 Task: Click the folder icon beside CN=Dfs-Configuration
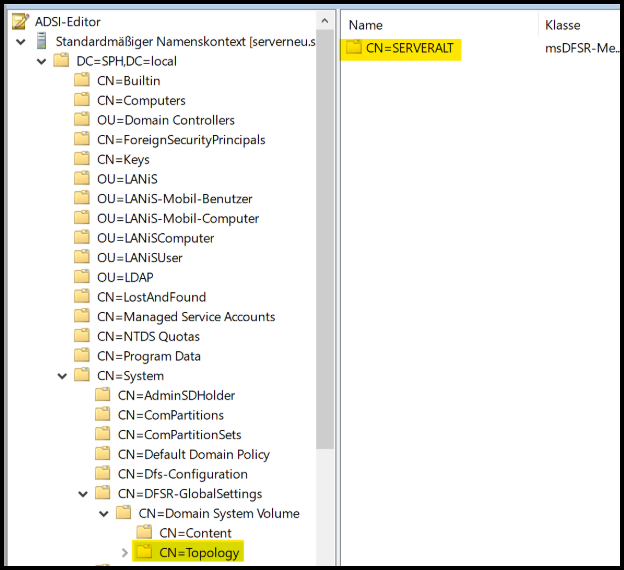[x=103, y=474]
